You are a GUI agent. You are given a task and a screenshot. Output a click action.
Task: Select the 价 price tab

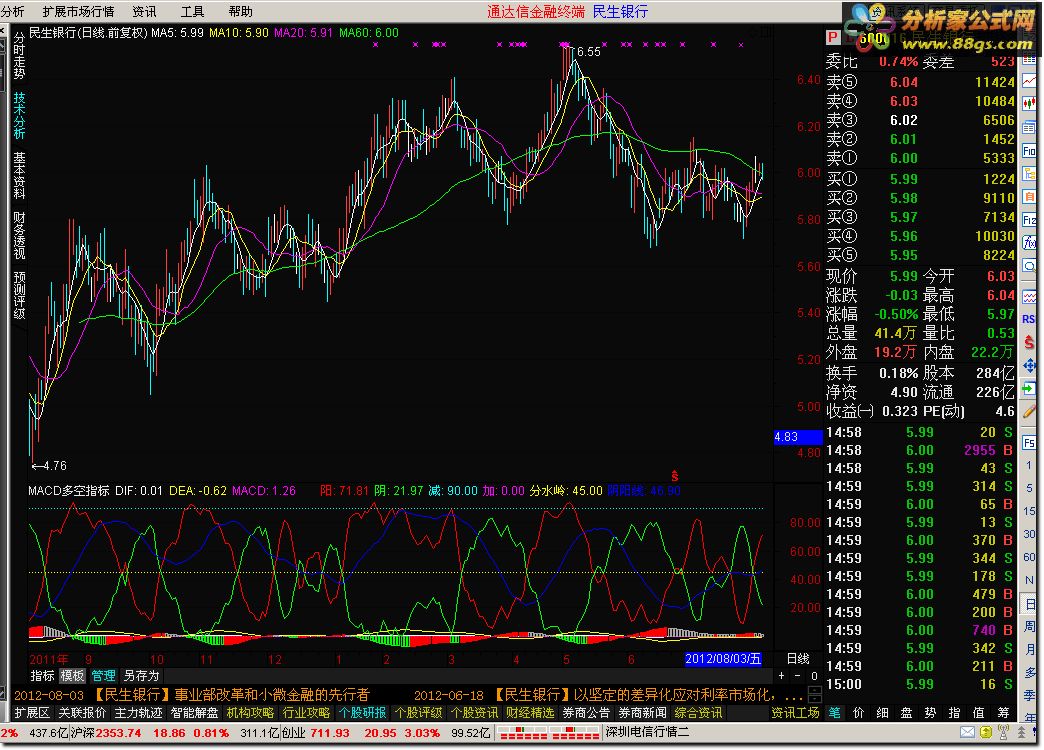(858, 713)
